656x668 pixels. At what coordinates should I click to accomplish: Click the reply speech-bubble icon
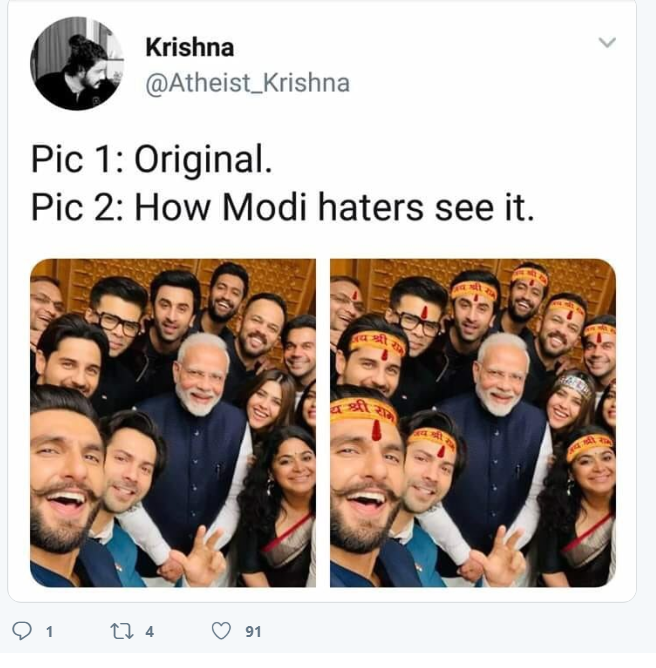20,631
